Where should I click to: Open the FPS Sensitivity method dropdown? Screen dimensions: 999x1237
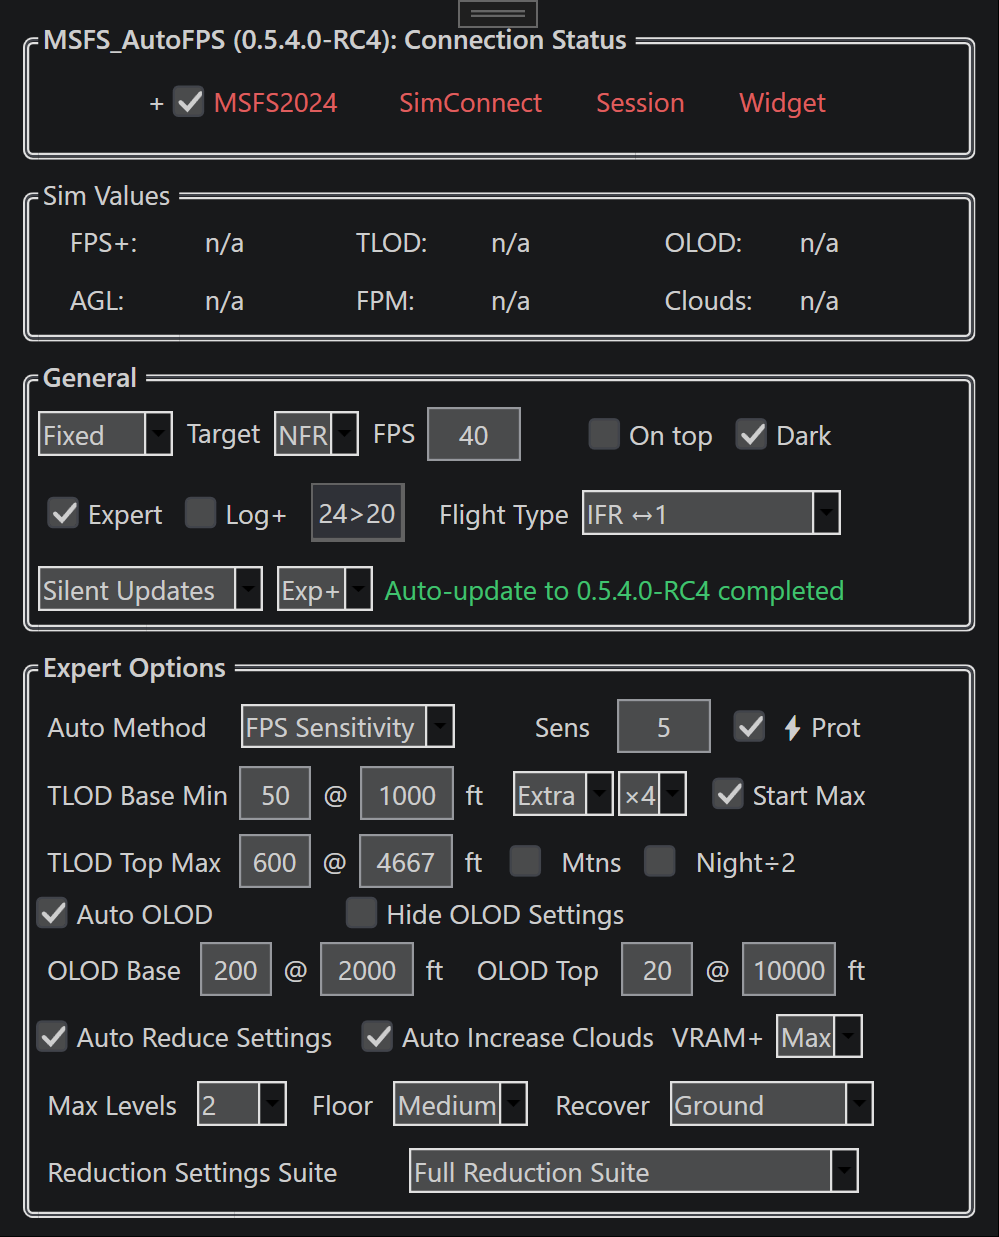[x=348, y=726]
